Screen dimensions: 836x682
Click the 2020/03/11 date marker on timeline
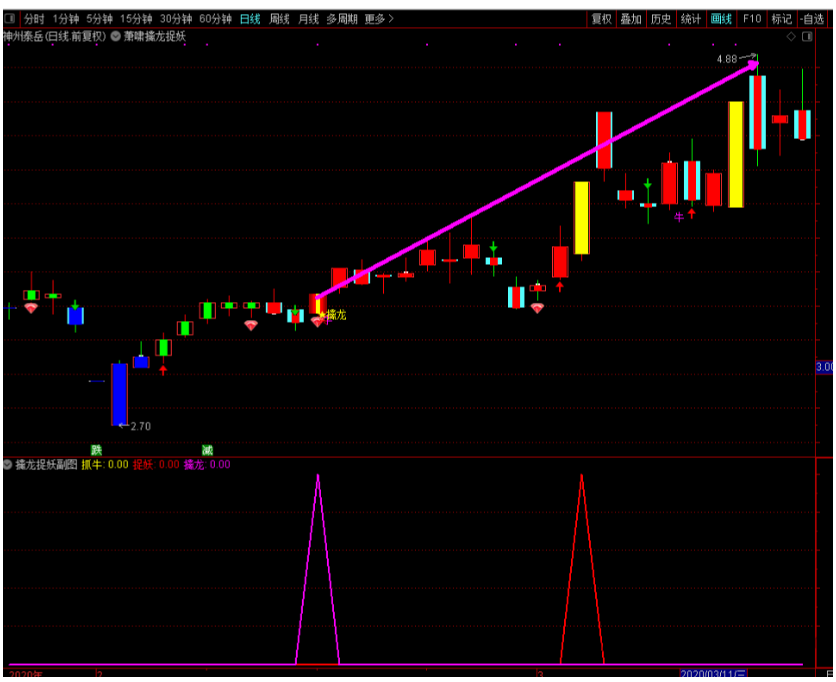click(712, 675)
